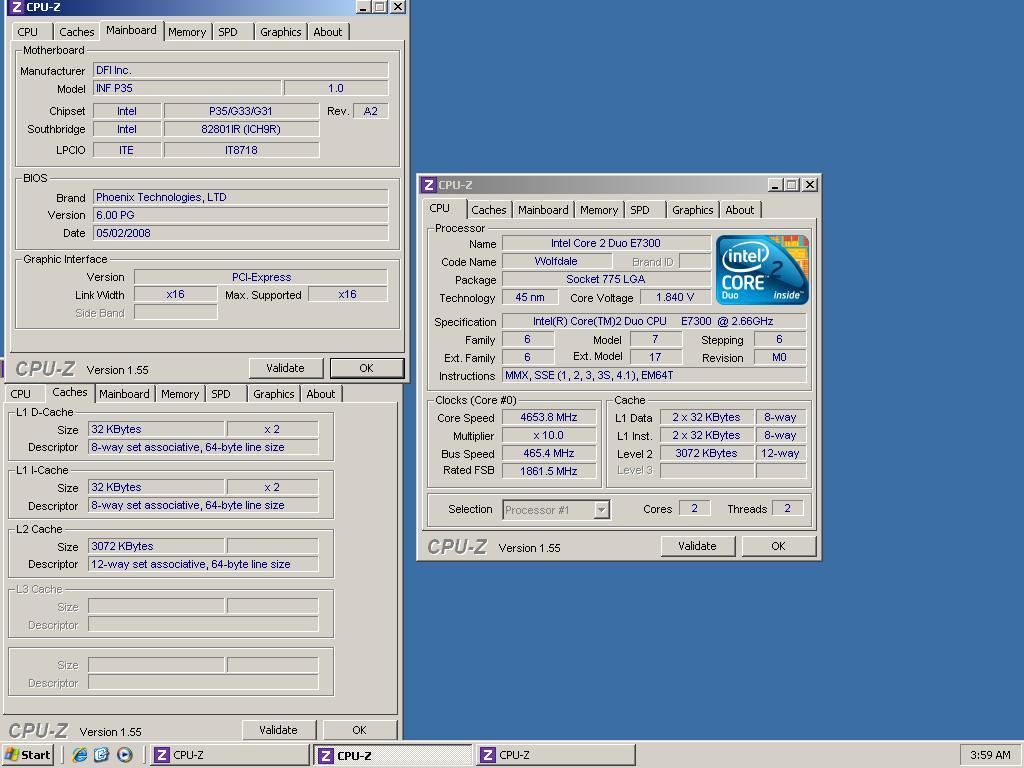Click the Core Voltage value 1.840 V
The image size is (1024, 768).
pos(675,297)
